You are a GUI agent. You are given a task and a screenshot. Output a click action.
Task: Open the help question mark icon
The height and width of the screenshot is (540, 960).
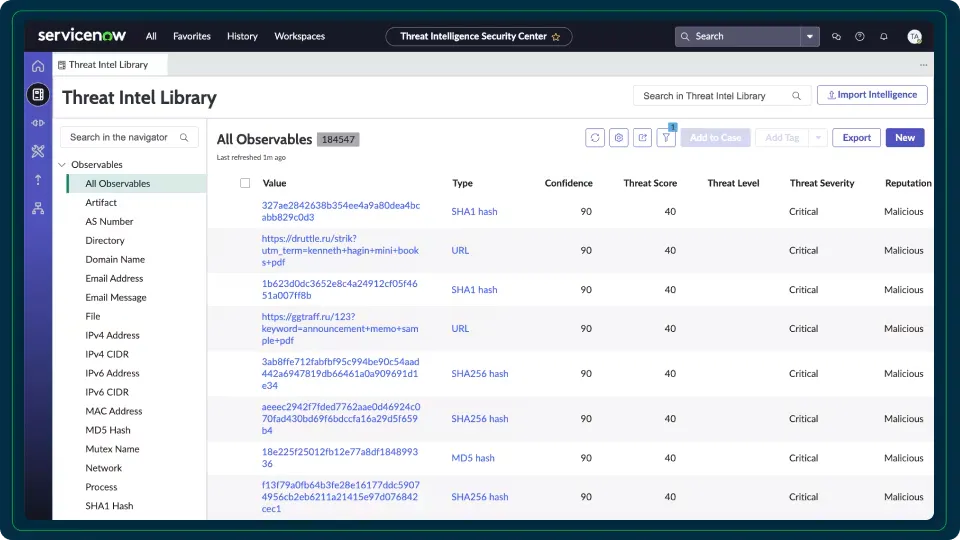(x=860, y=37)
